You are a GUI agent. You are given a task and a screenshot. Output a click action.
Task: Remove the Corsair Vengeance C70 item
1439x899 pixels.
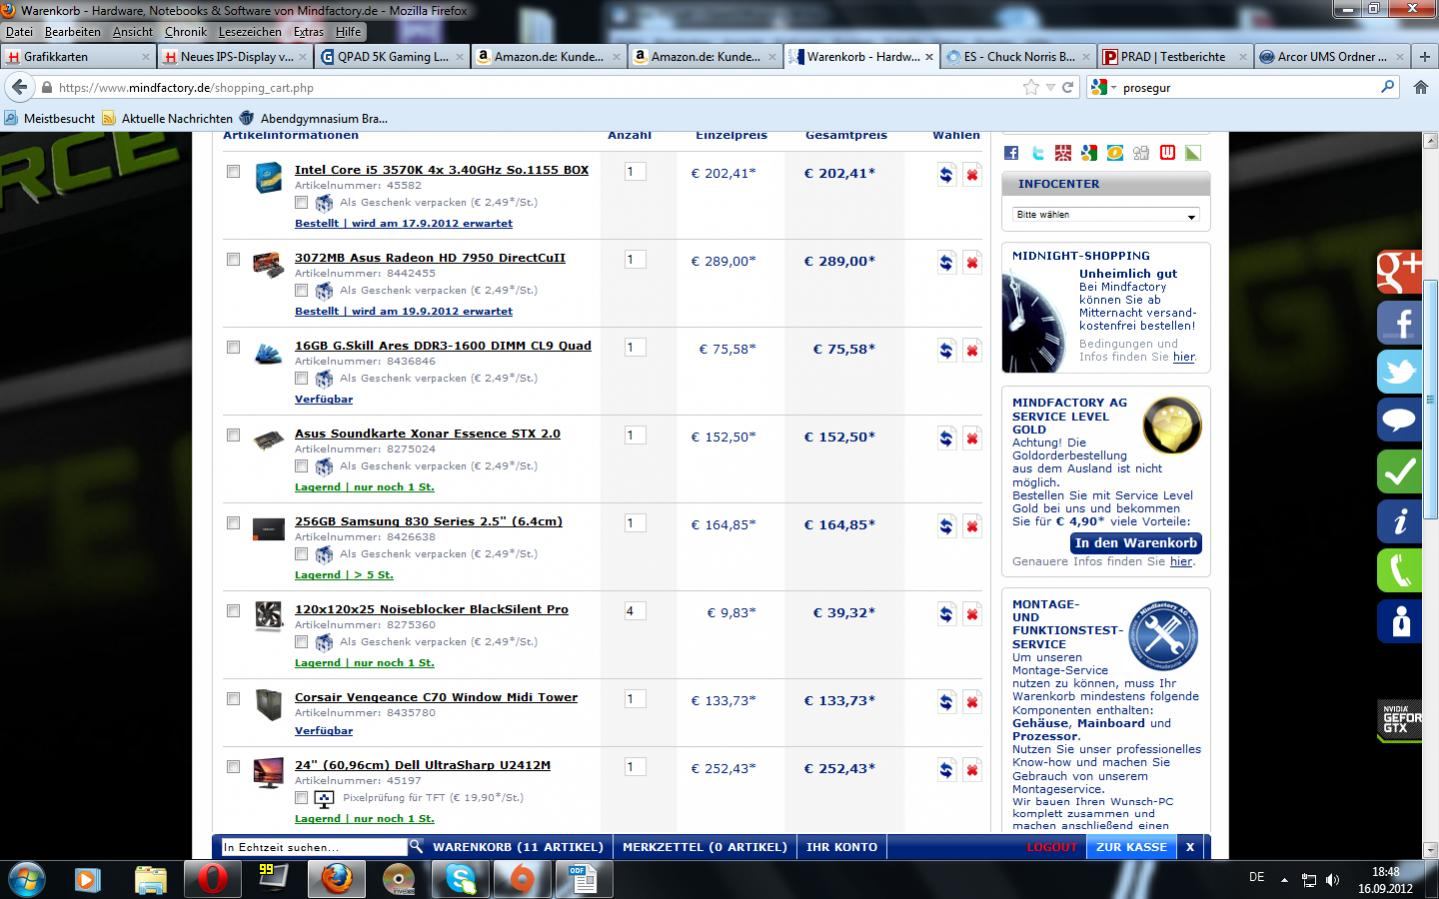coord(971,703)
